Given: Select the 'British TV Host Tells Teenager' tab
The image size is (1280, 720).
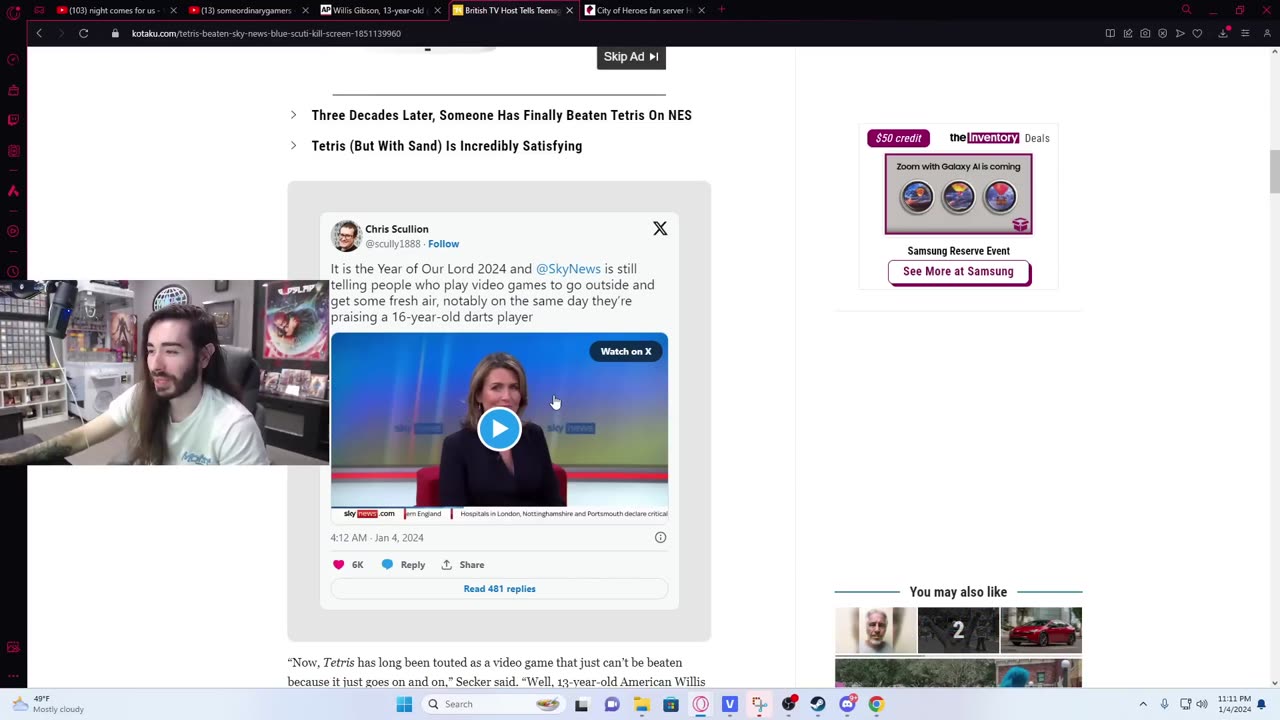Looking at the screenshot, I should point(513,10).
